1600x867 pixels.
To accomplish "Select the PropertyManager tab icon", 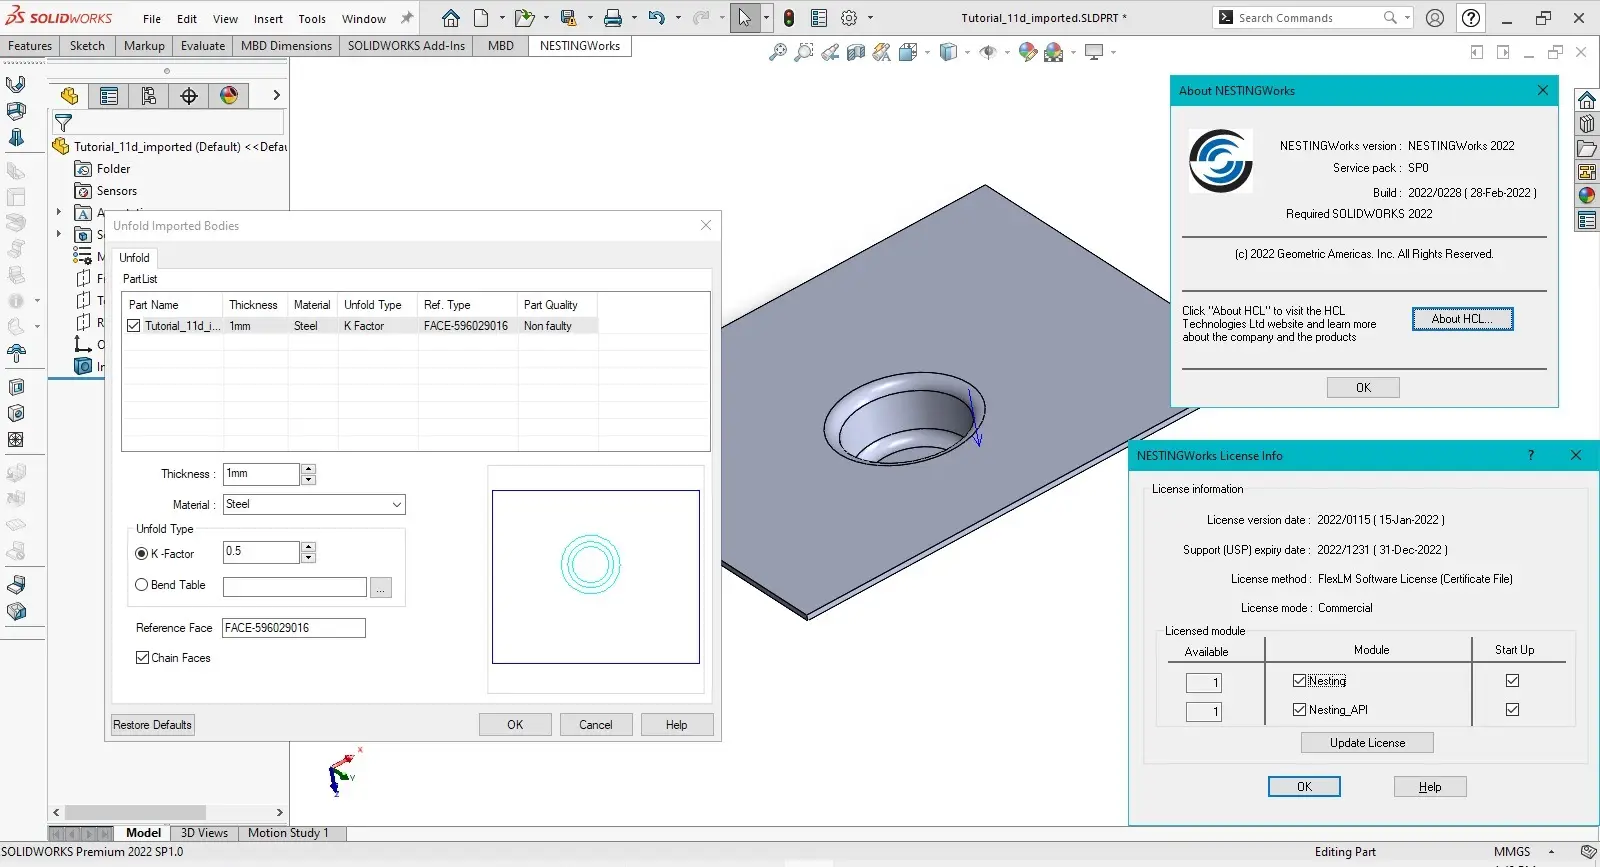I will click(x=109, y=96).
